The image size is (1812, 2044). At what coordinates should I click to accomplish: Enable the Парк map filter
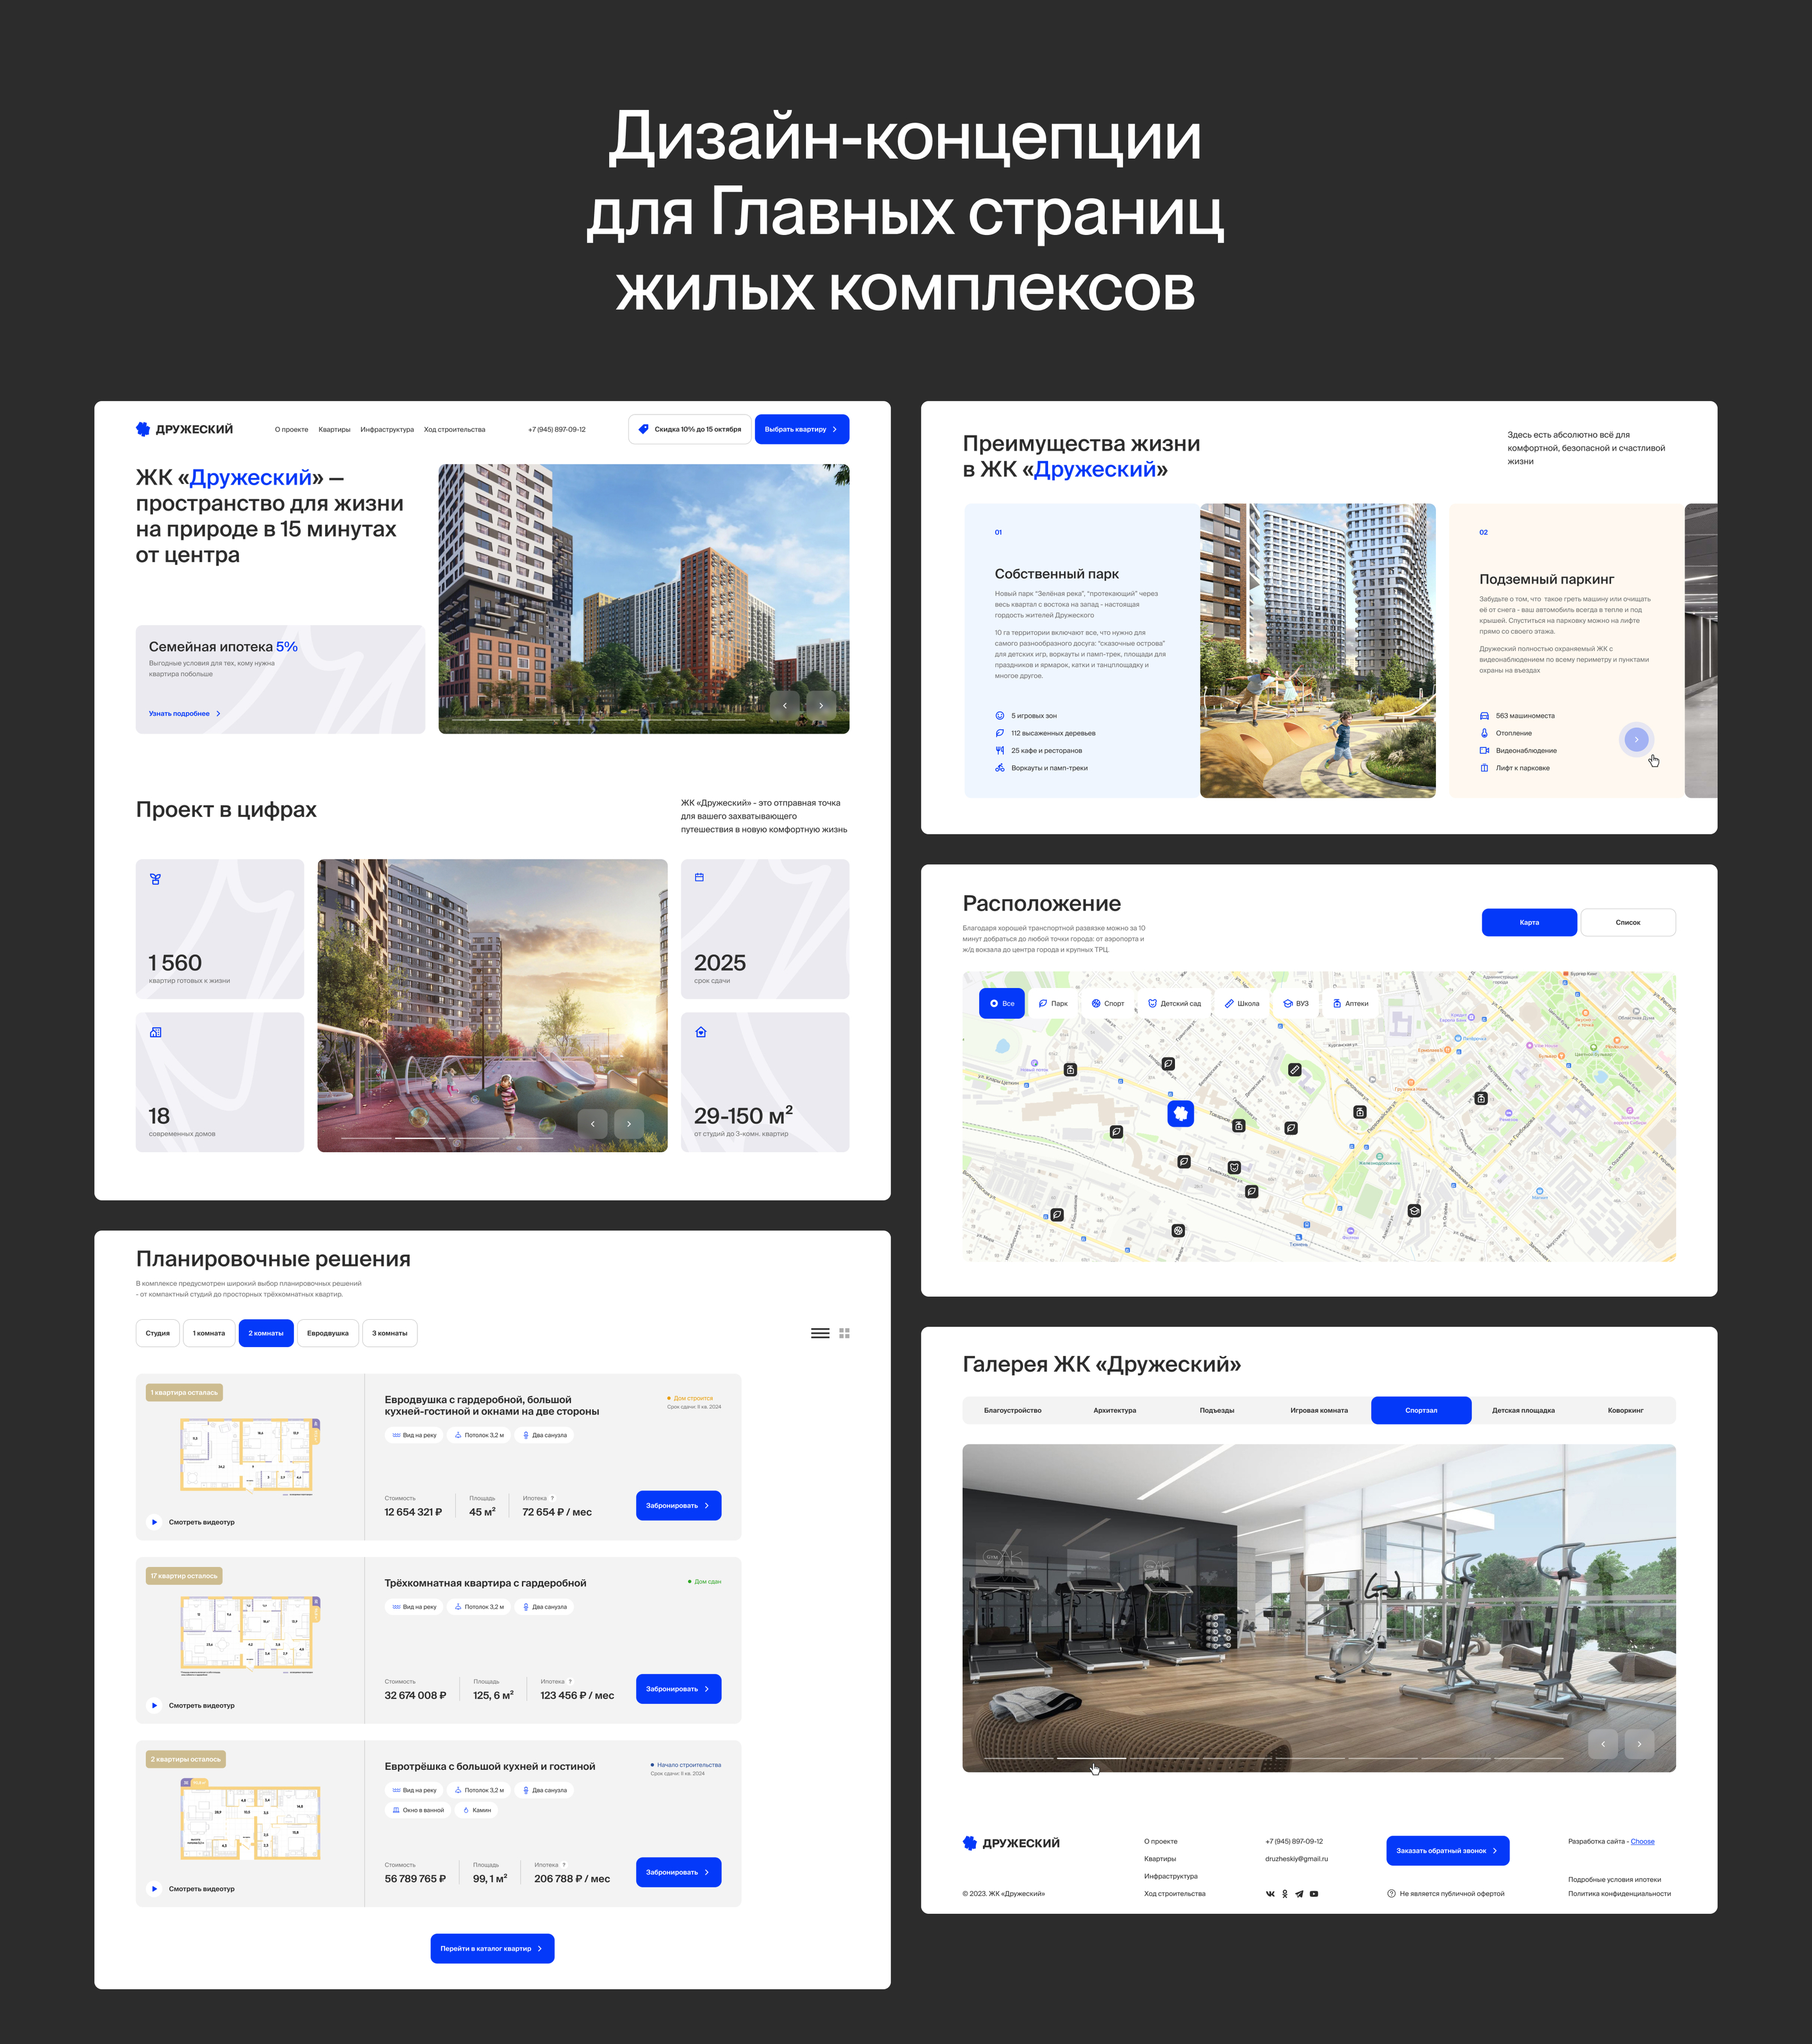point(1053,1003)
